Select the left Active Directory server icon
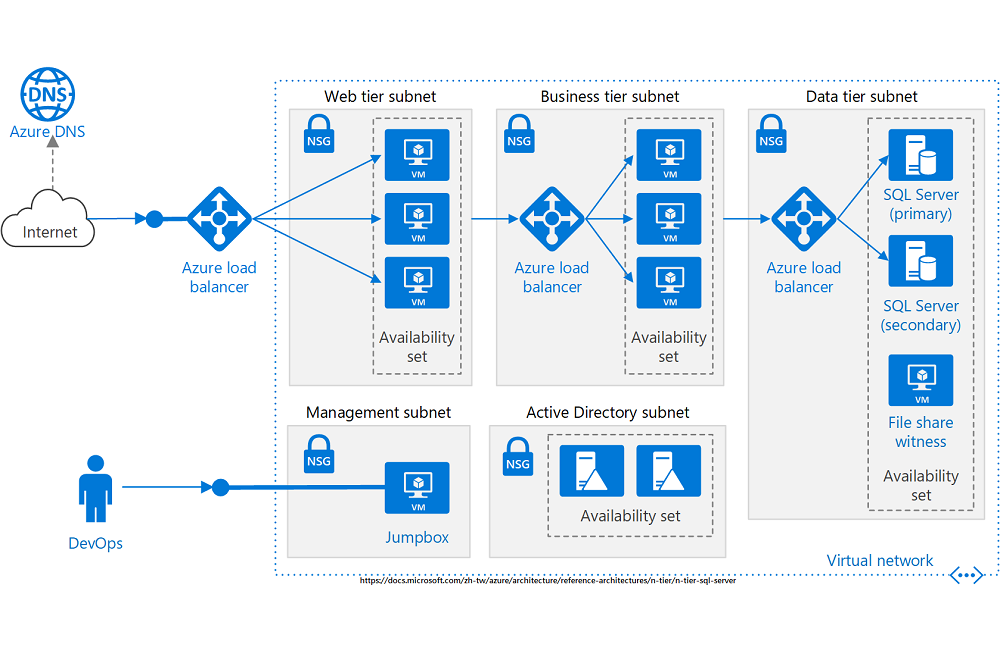The image size is (1000, 650). click(592, 471)
